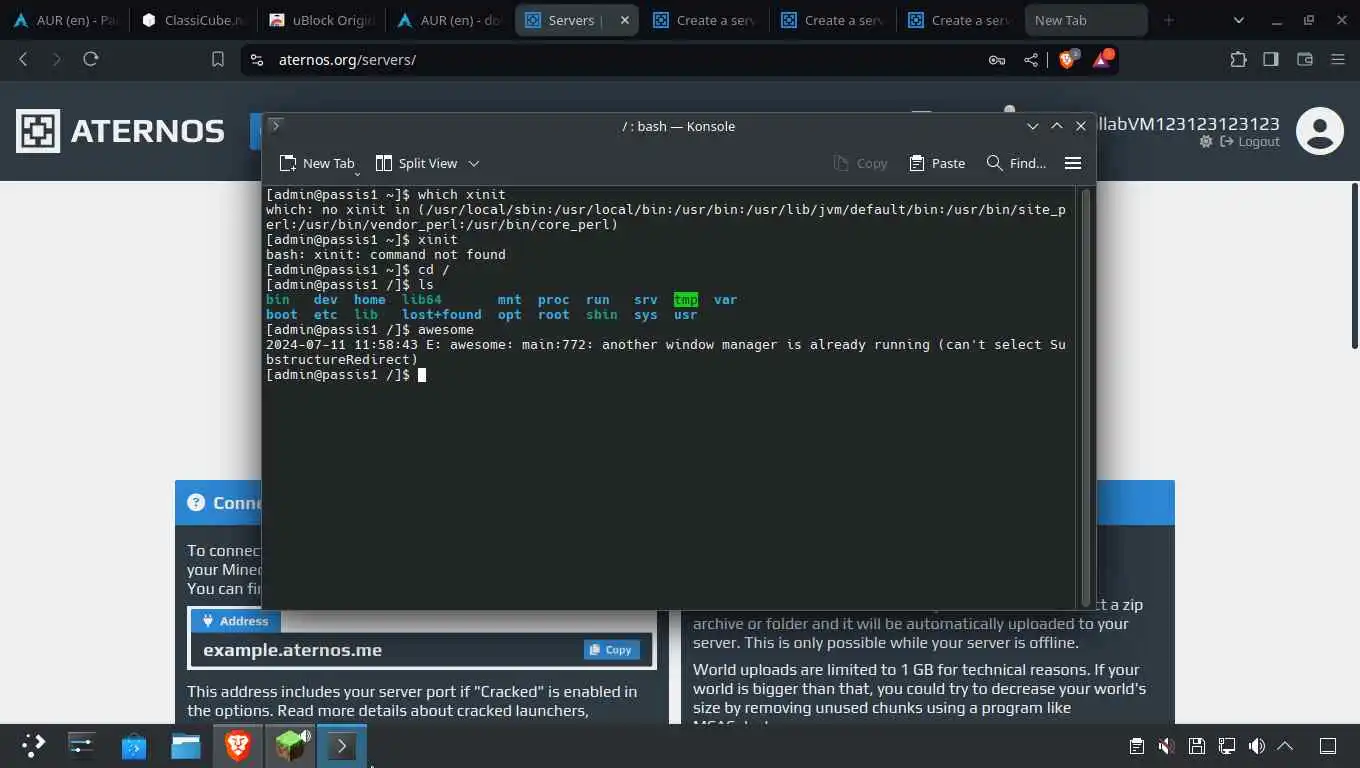Open clipboard tray icon
Viewport: 1360px width, 768px height.
pos(1136,746)
